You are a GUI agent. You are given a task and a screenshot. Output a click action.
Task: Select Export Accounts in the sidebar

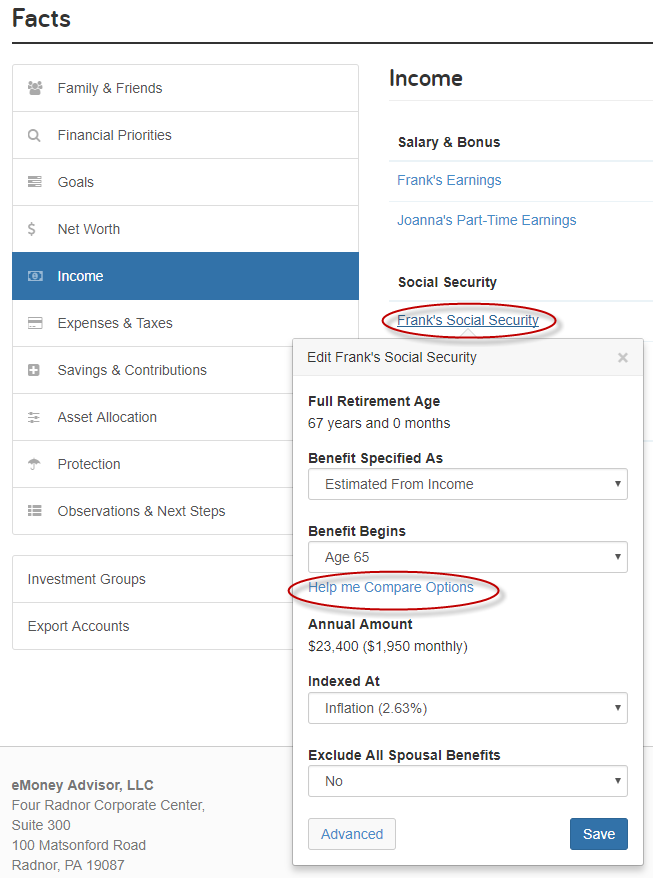[153, 626]
